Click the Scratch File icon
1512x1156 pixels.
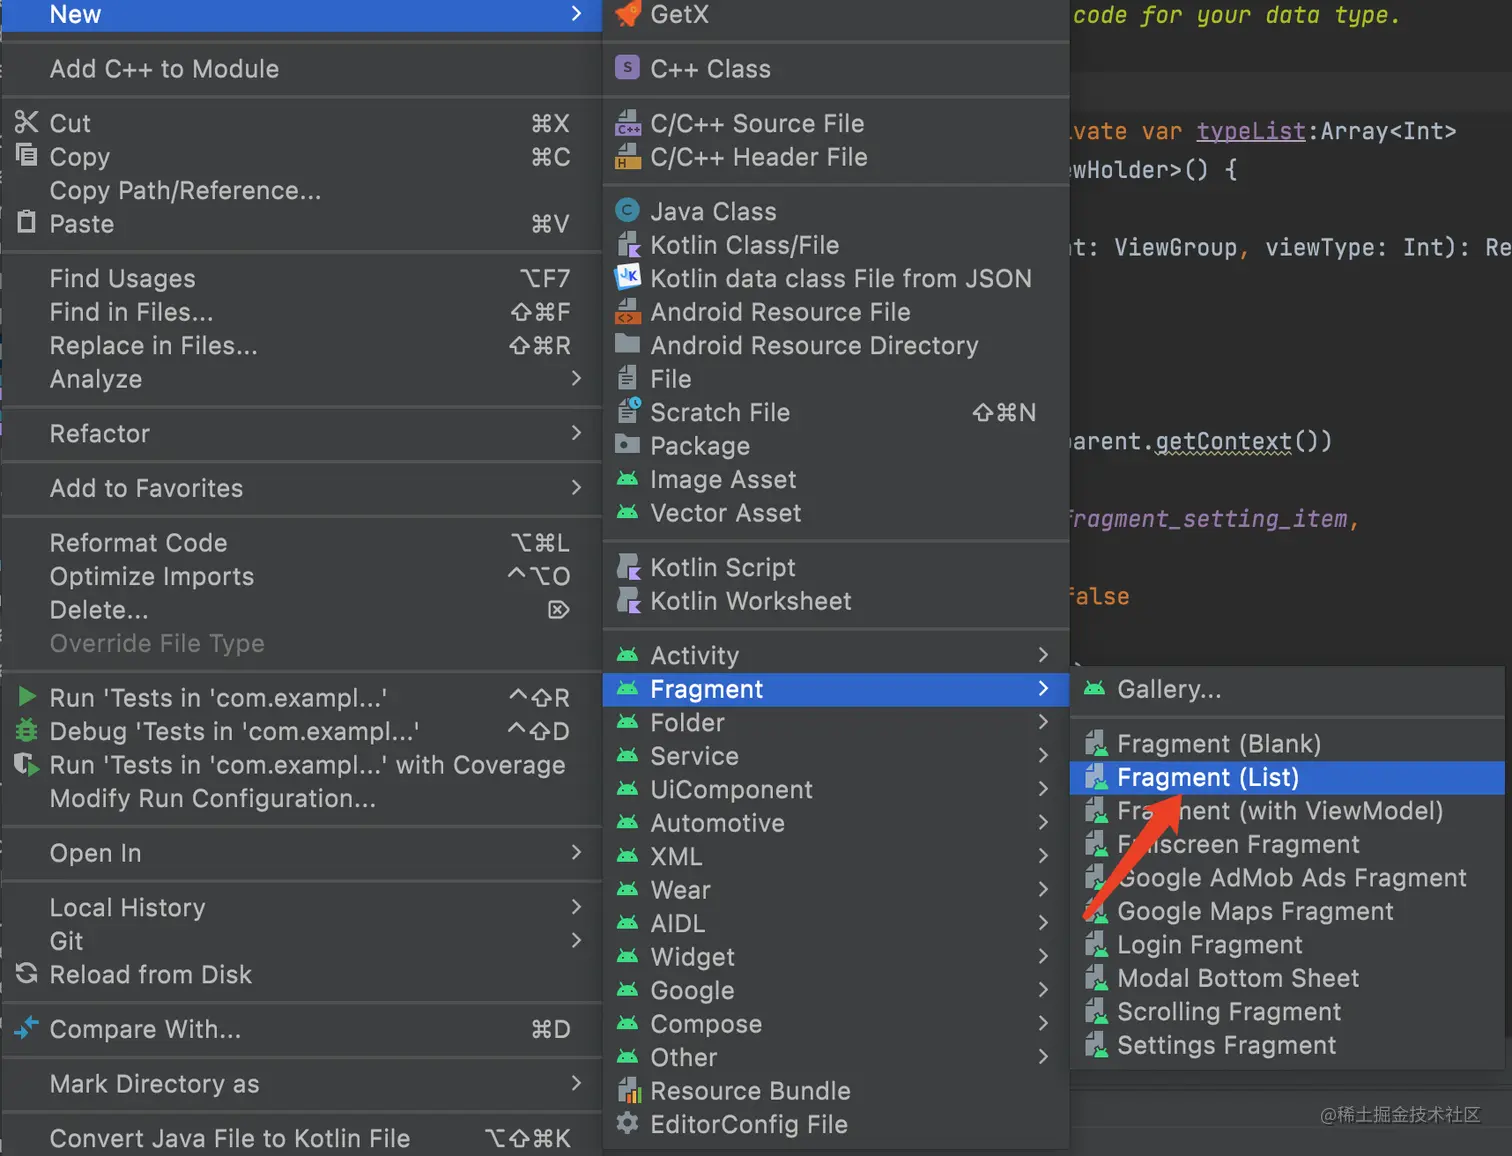(x=627, y=411)
